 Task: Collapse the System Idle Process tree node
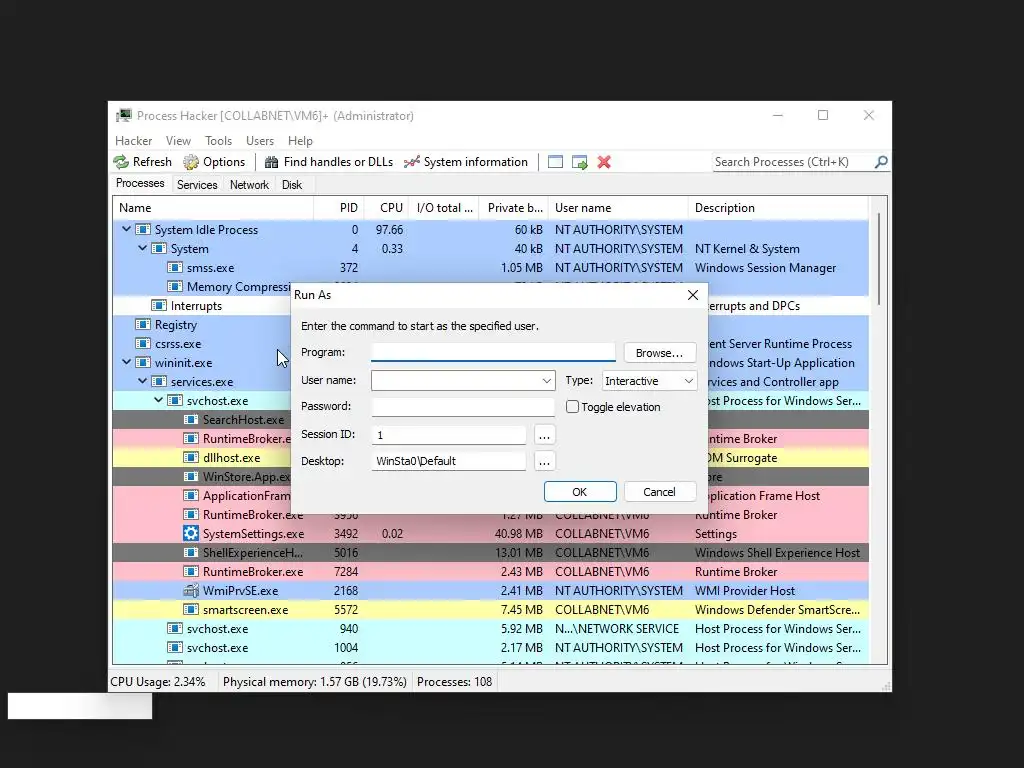(127, 229)
